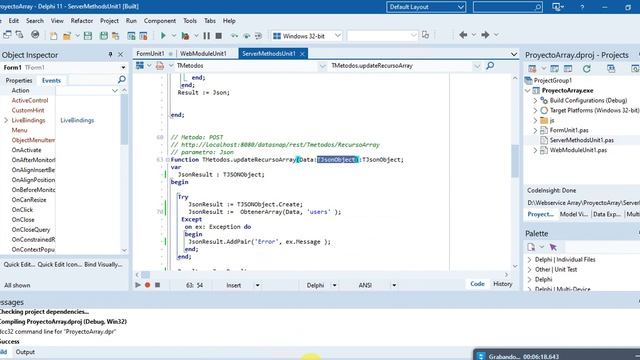Select ServerMethodsUnit1.pas in the Projects tree
The width and height of the screenshot is (640, 360).
[x=582, y=140]
